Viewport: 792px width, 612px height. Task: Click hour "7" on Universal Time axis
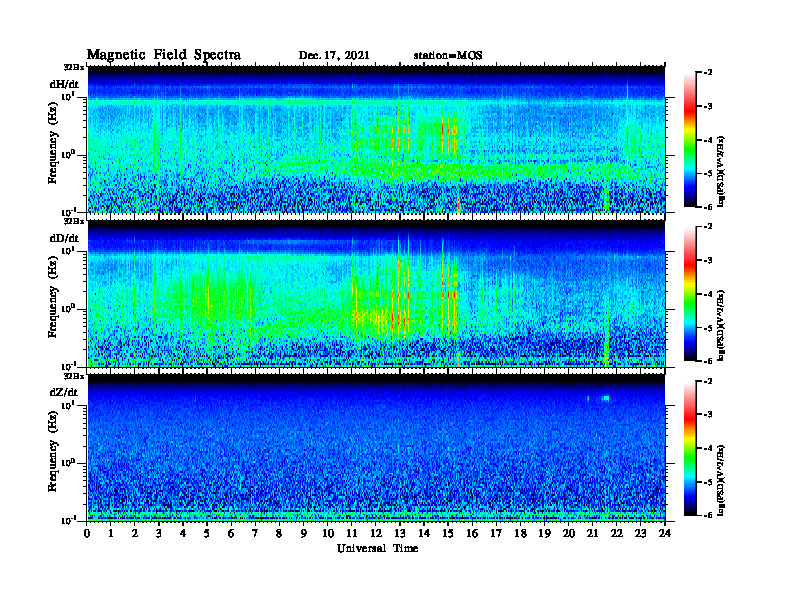(x=255, y=533)
